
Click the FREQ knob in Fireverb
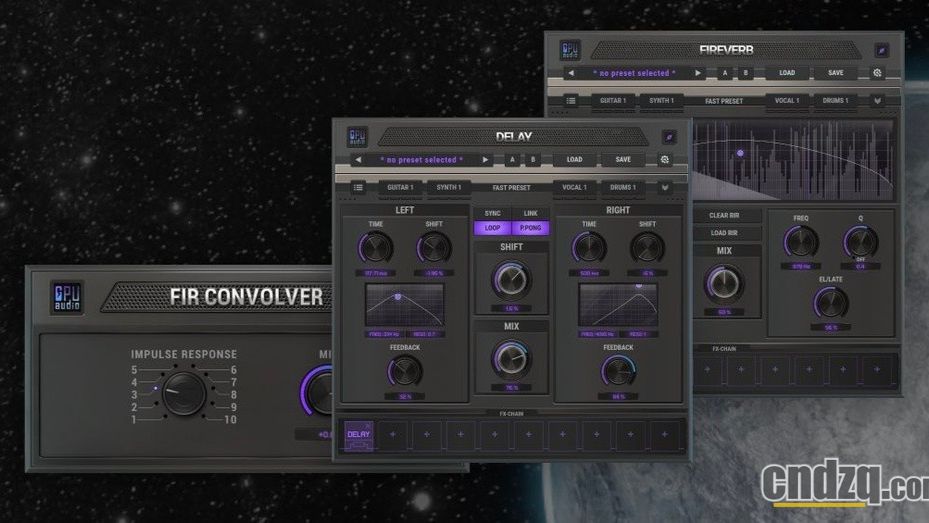(x=800, y=242)
